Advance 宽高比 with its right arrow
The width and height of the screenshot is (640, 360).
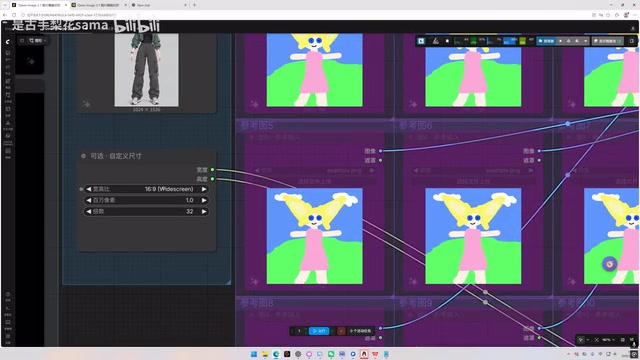(204, 189)
